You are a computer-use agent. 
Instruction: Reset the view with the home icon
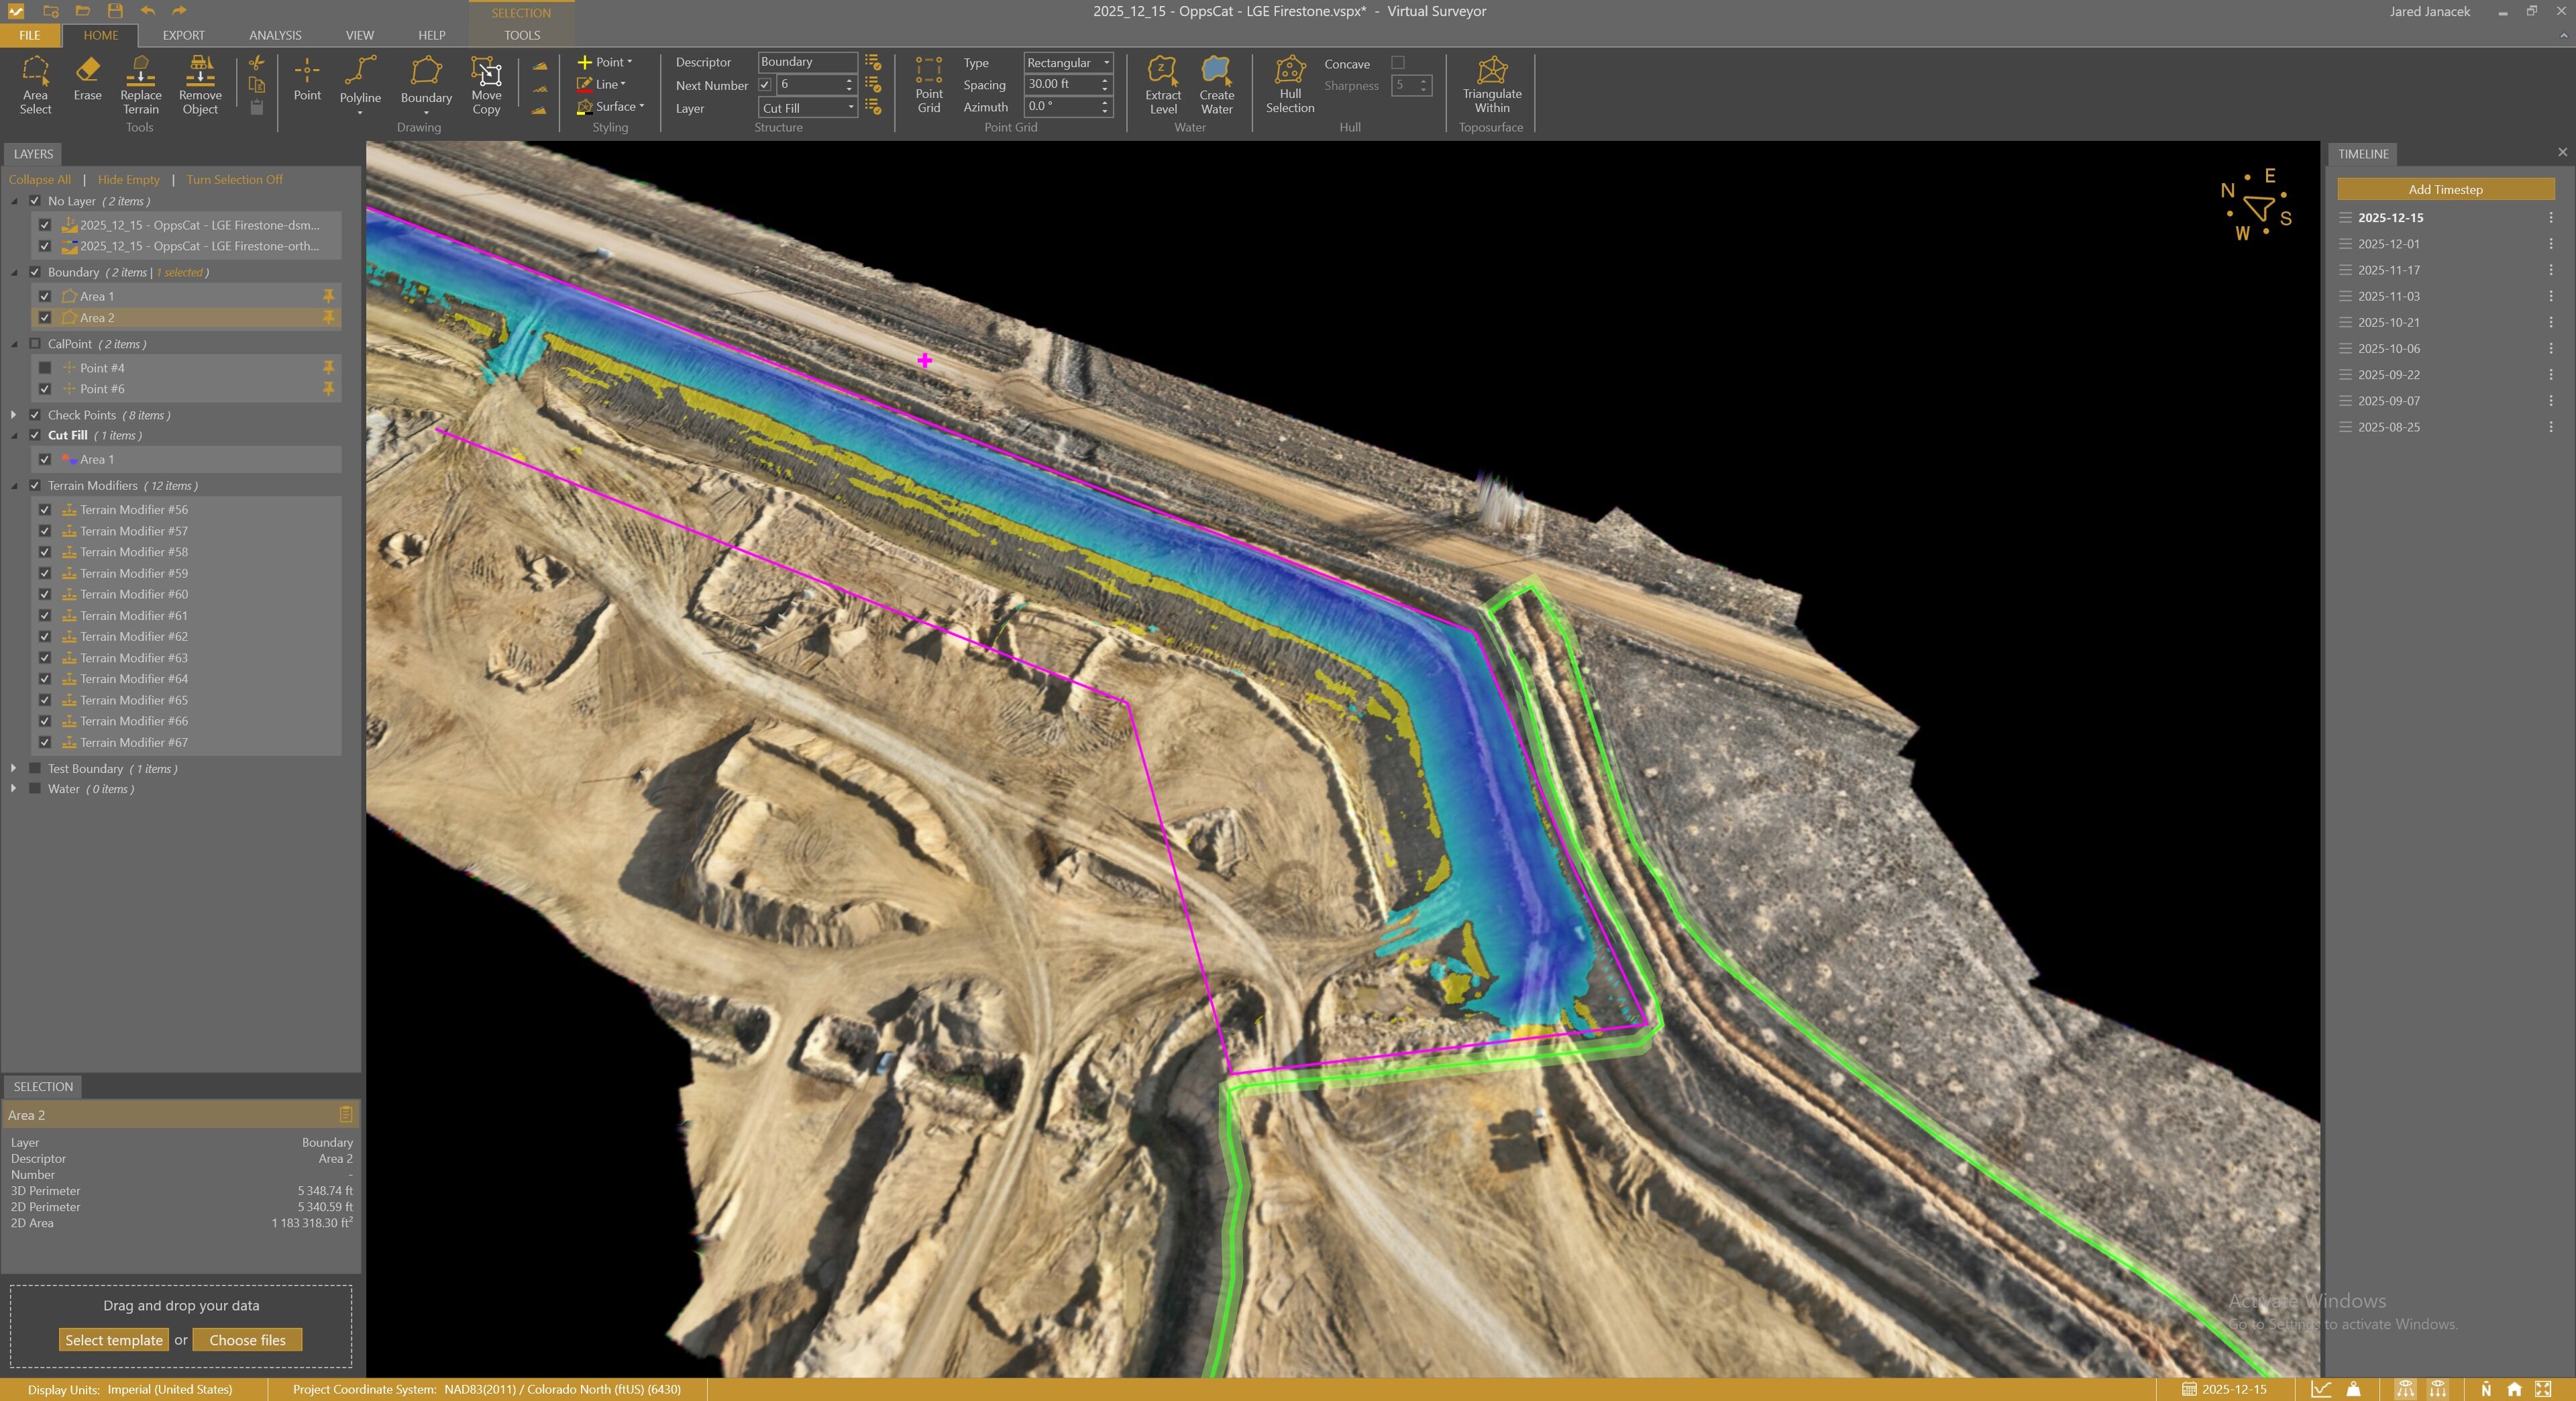pos(2514,1389)
